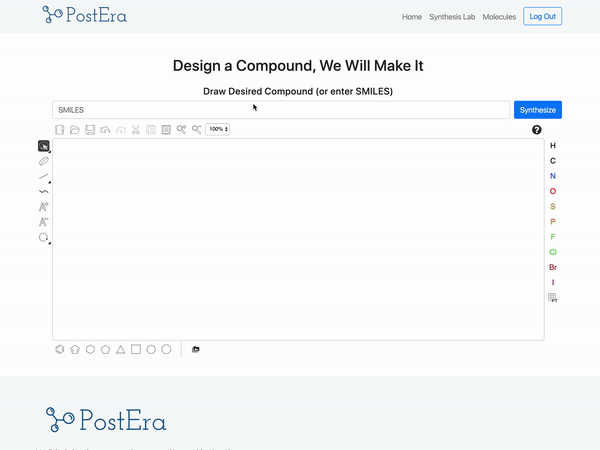This screenshot has height=450, width=600.
Task: Open the periodic table icon
Action: coord(553,298)
